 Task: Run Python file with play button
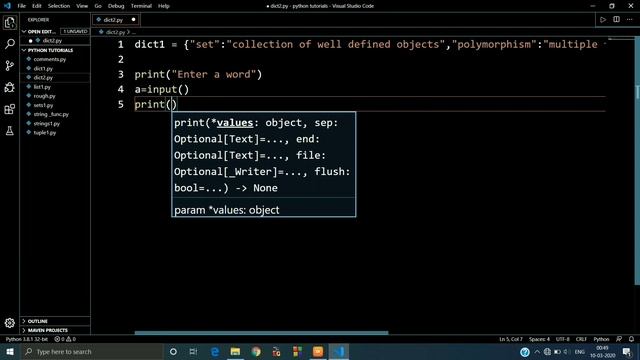(x=602, y=20)
